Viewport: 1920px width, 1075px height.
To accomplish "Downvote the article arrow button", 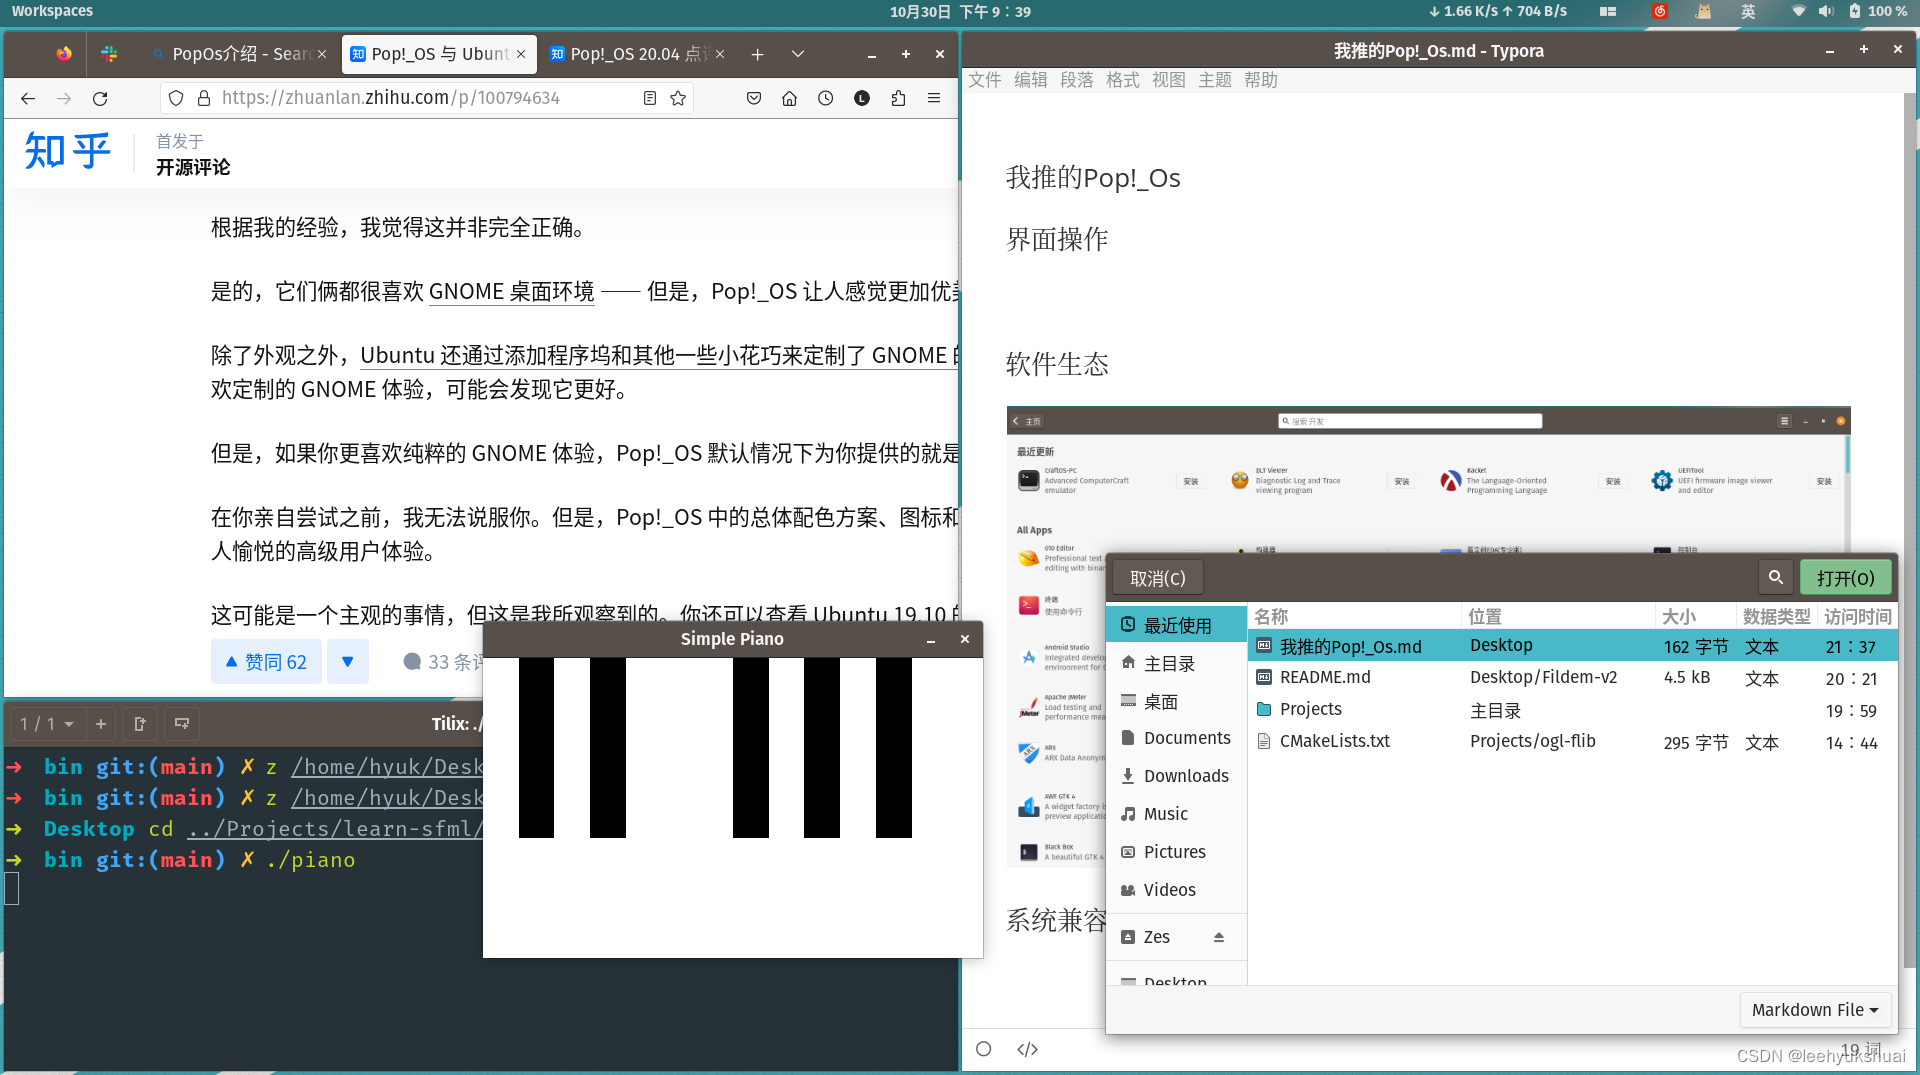I will (x=348, y=662).
